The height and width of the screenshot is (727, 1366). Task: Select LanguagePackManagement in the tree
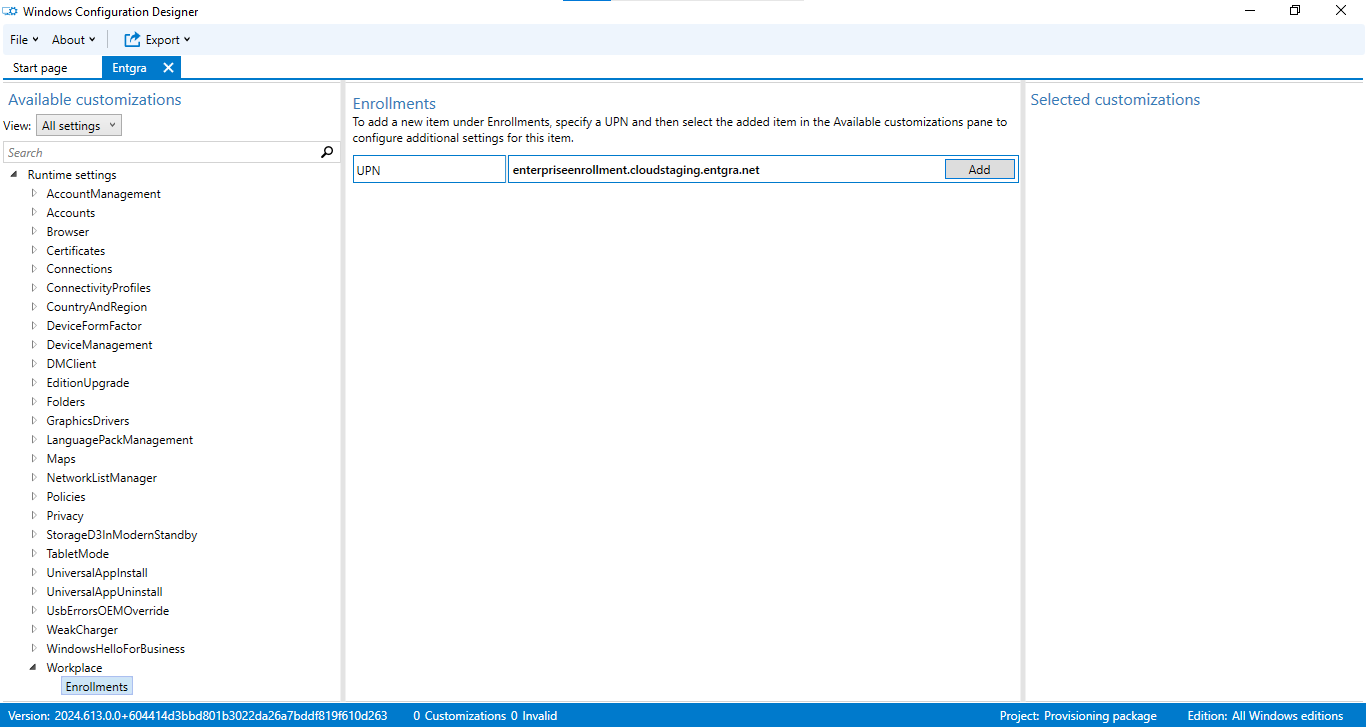tap(120, 440)
